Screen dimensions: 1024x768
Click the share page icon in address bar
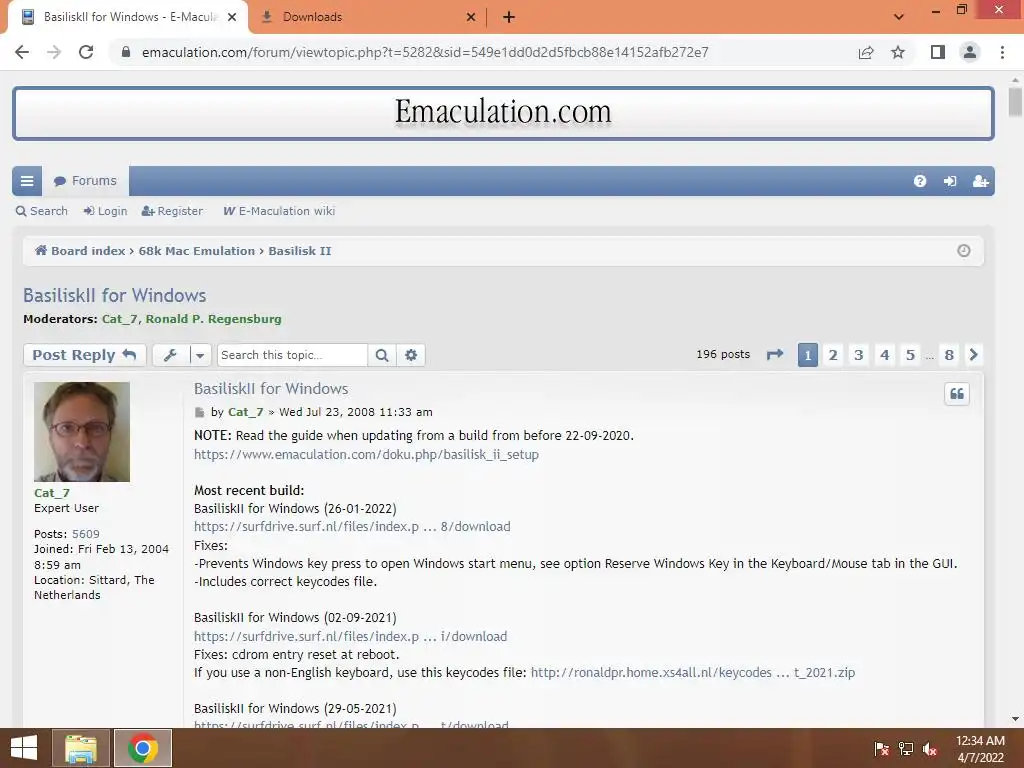pyautogui.click(x=866, y=52)
